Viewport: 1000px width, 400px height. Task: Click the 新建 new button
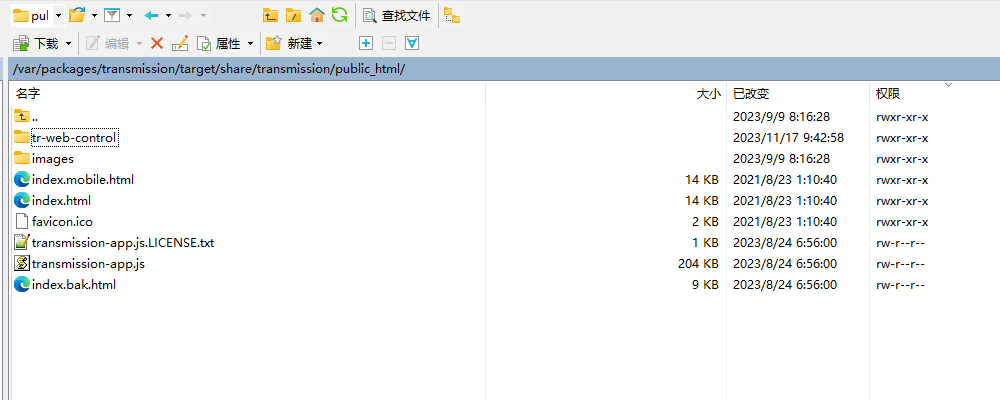(289, 43)
